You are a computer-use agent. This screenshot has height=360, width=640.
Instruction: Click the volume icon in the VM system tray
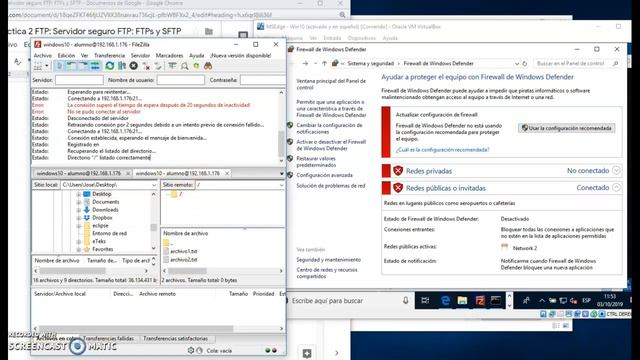573,301
